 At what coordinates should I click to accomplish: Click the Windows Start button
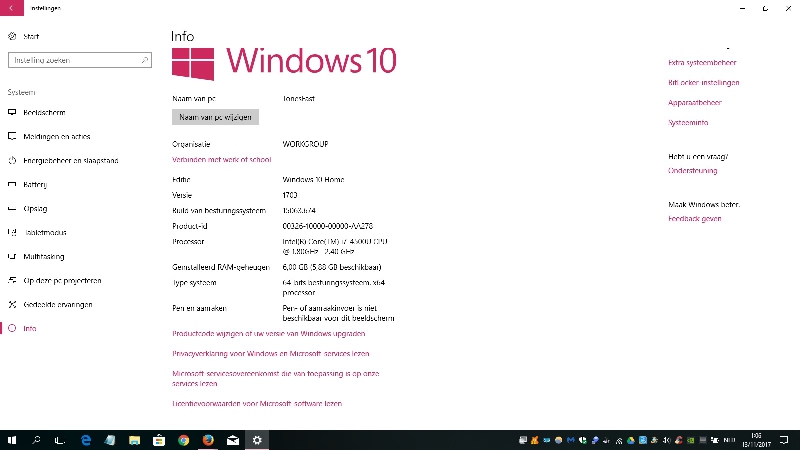(12, 439)
